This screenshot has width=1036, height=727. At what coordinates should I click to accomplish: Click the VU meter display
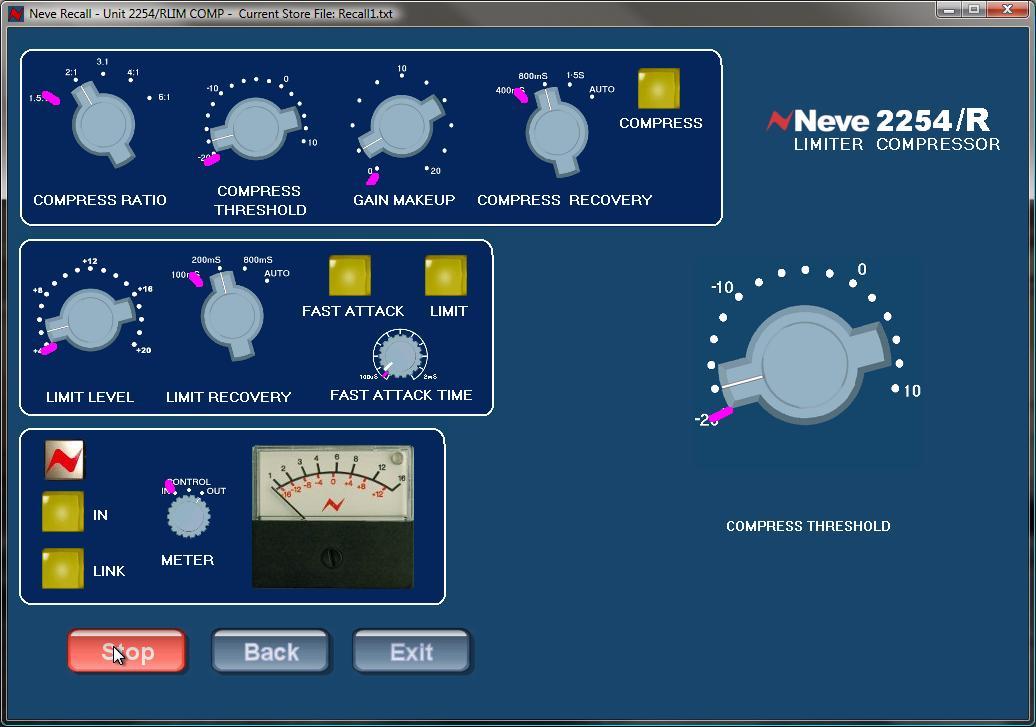(x=333, y=516)
